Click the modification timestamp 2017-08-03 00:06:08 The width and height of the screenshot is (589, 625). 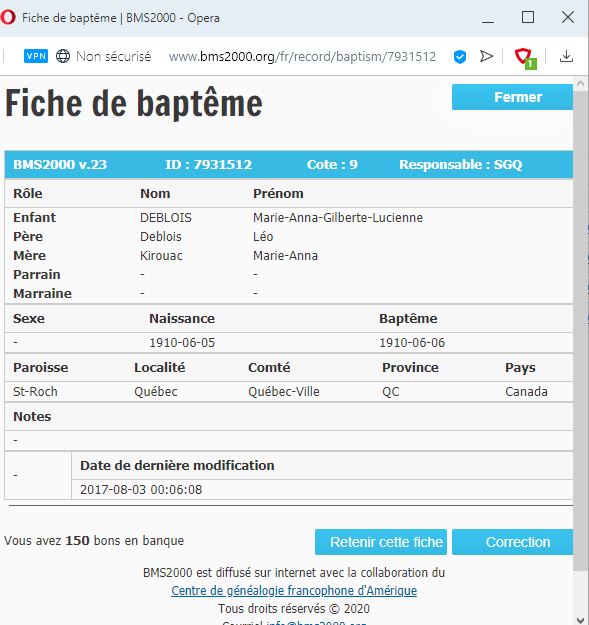(141, 489)
